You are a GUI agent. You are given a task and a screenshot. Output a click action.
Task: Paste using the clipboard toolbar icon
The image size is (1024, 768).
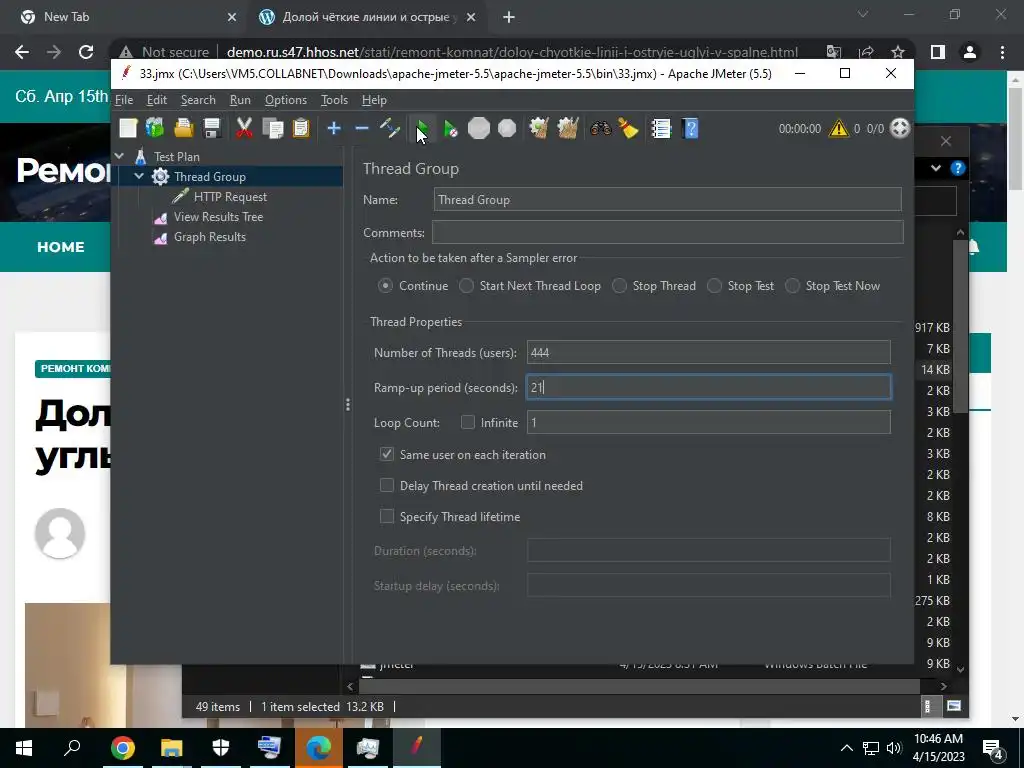click(300, 128)
